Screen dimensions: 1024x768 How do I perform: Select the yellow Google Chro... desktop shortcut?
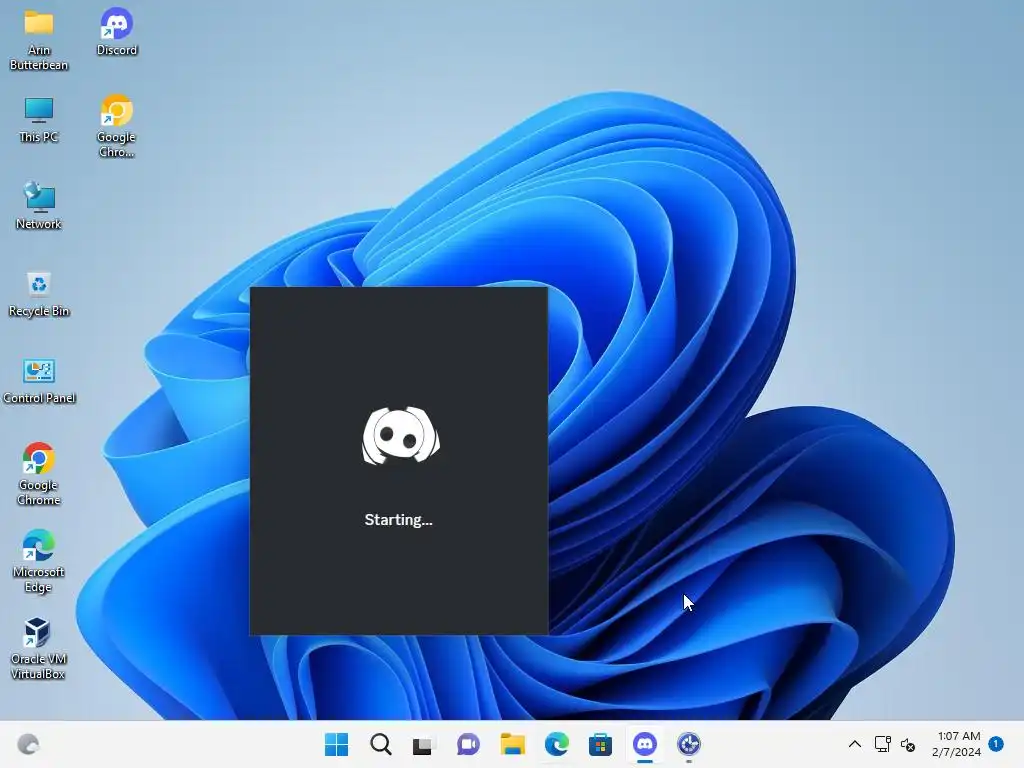[117, 127]
